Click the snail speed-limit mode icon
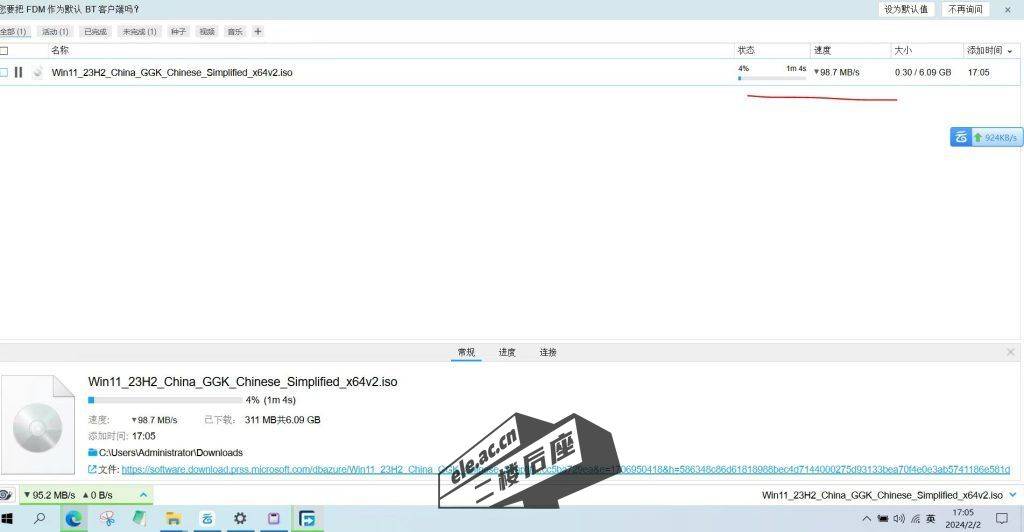Viewport: 1024px width, 532px height. pyautogui.click(x=5, y=495)
